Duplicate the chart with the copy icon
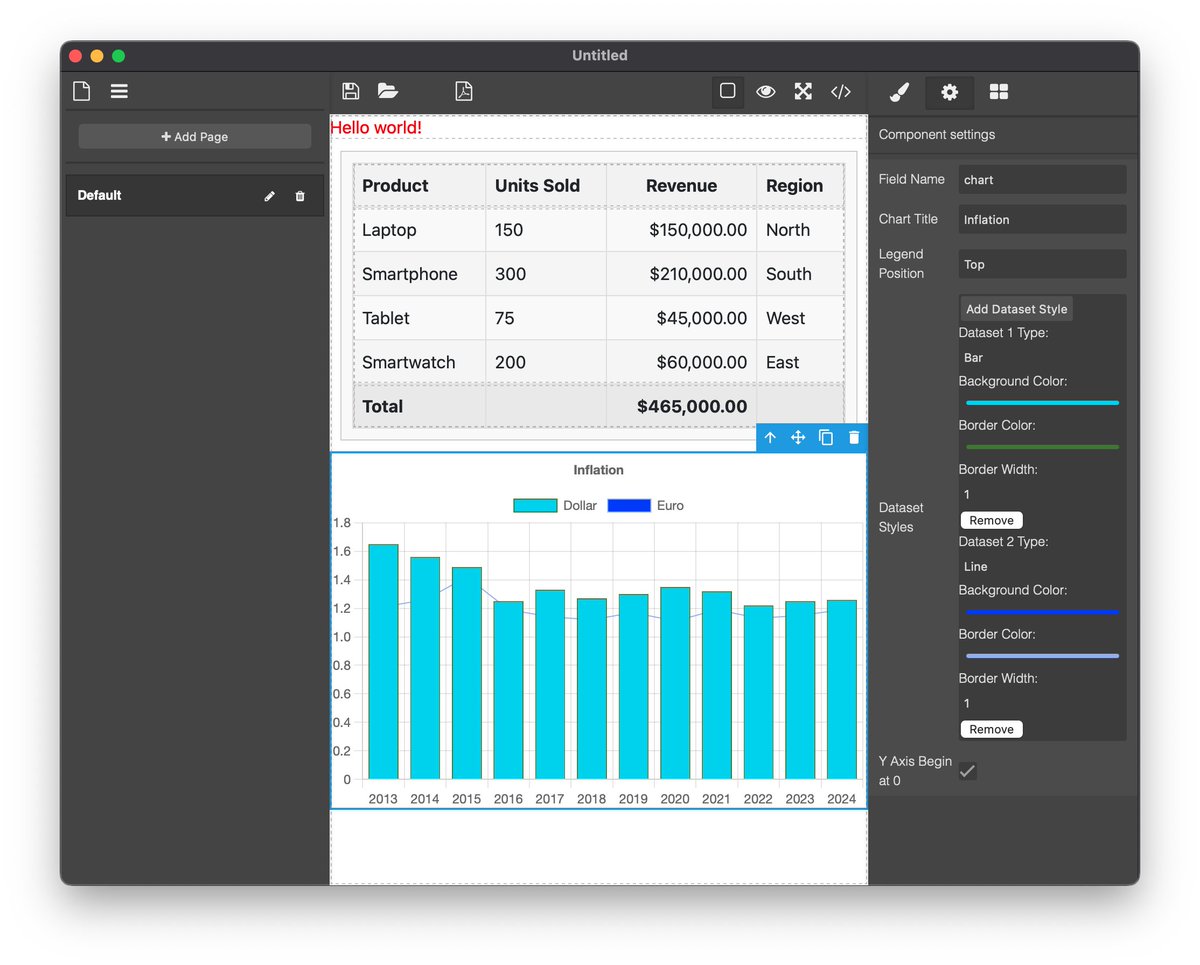Viewport: 1200px width, 965px height. (826, 438)
